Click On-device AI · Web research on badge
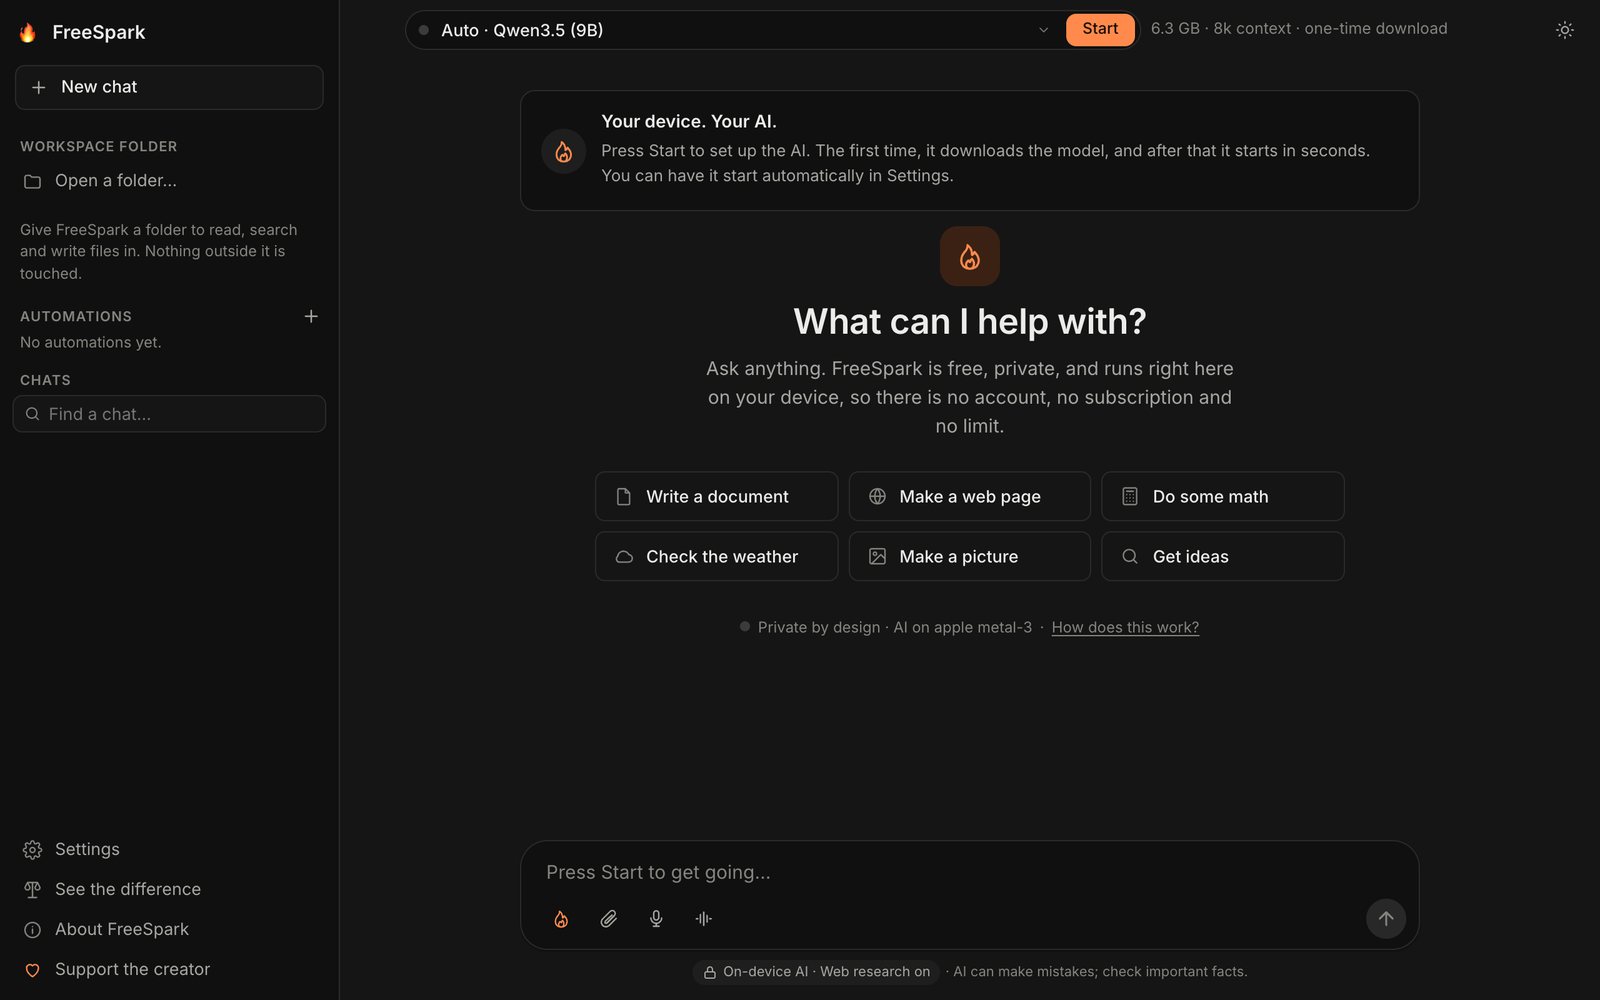Image resolution: width=1600 pixels, height=1000 pixels. point(816,971)
